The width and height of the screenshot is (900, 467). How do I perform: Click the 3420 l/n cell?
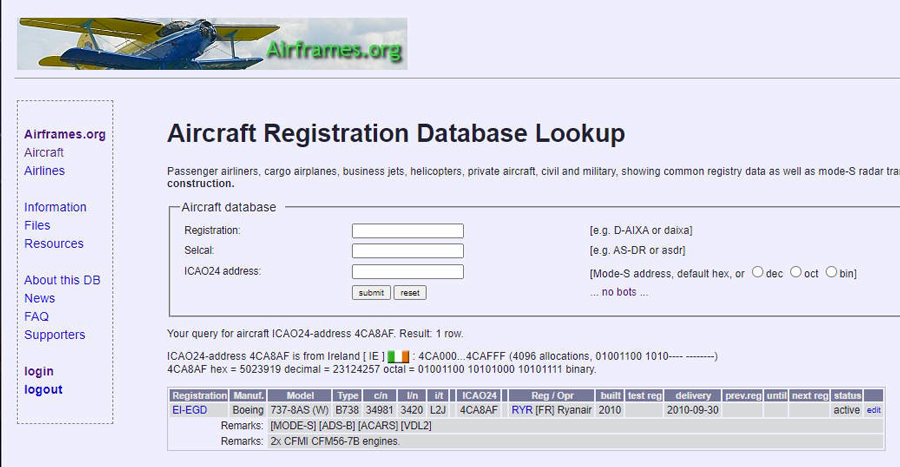coord(412,410)
